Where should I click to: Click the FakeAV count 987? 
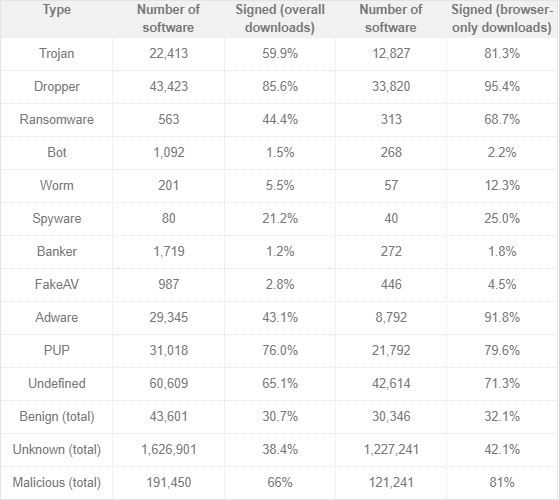[x=169, y=284]
